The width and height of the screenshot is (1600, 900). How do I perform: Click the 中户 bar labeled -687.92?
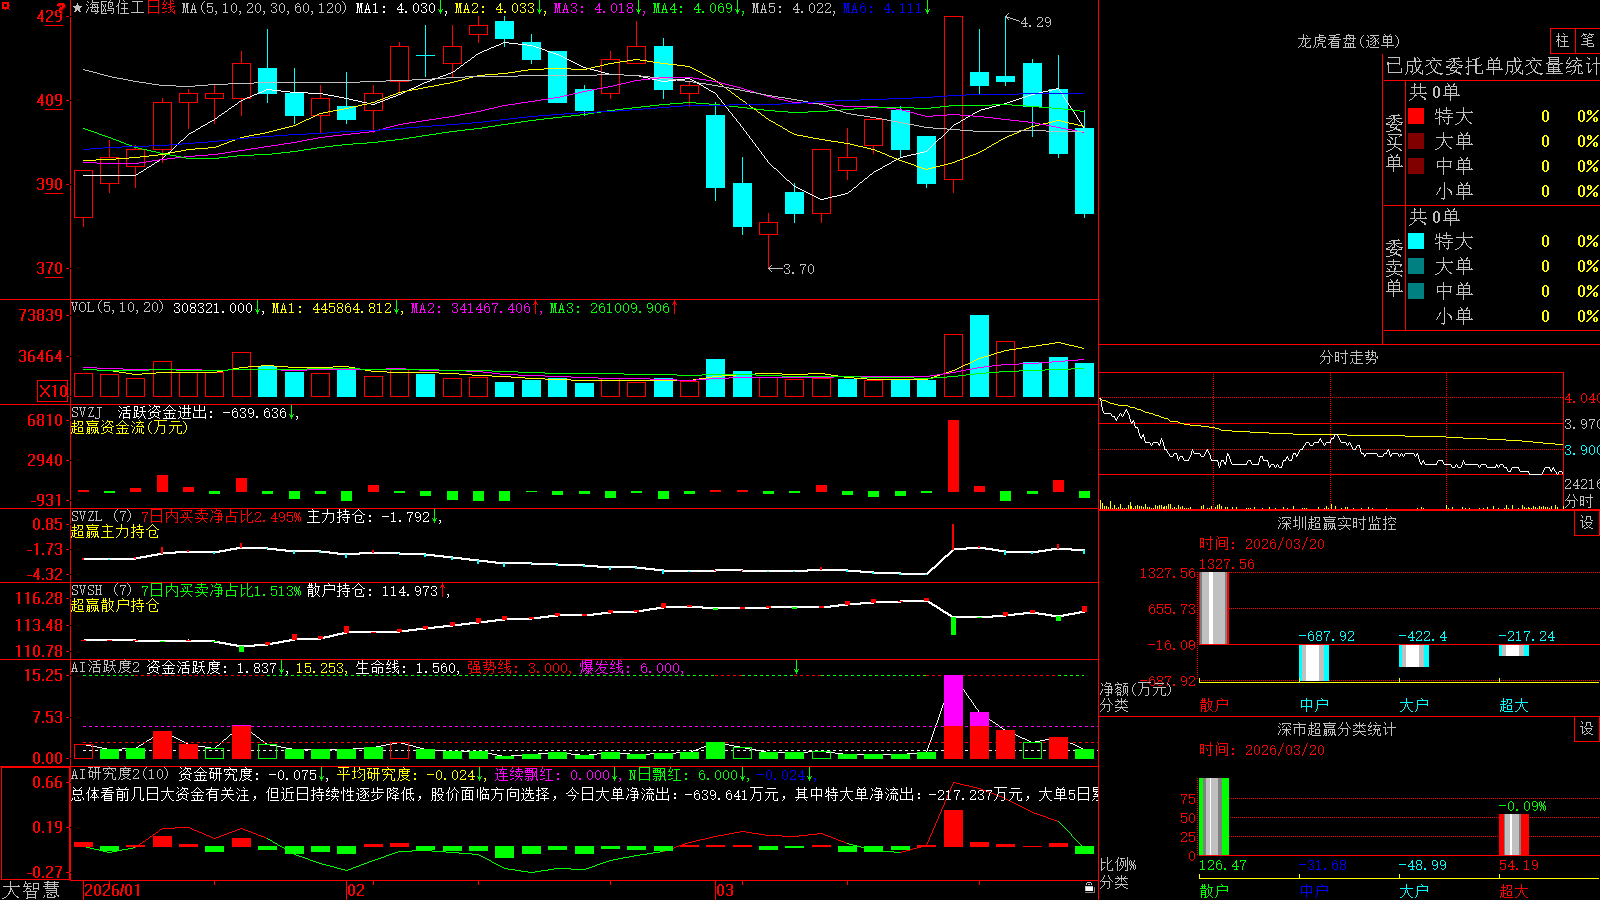[1314, 663]
